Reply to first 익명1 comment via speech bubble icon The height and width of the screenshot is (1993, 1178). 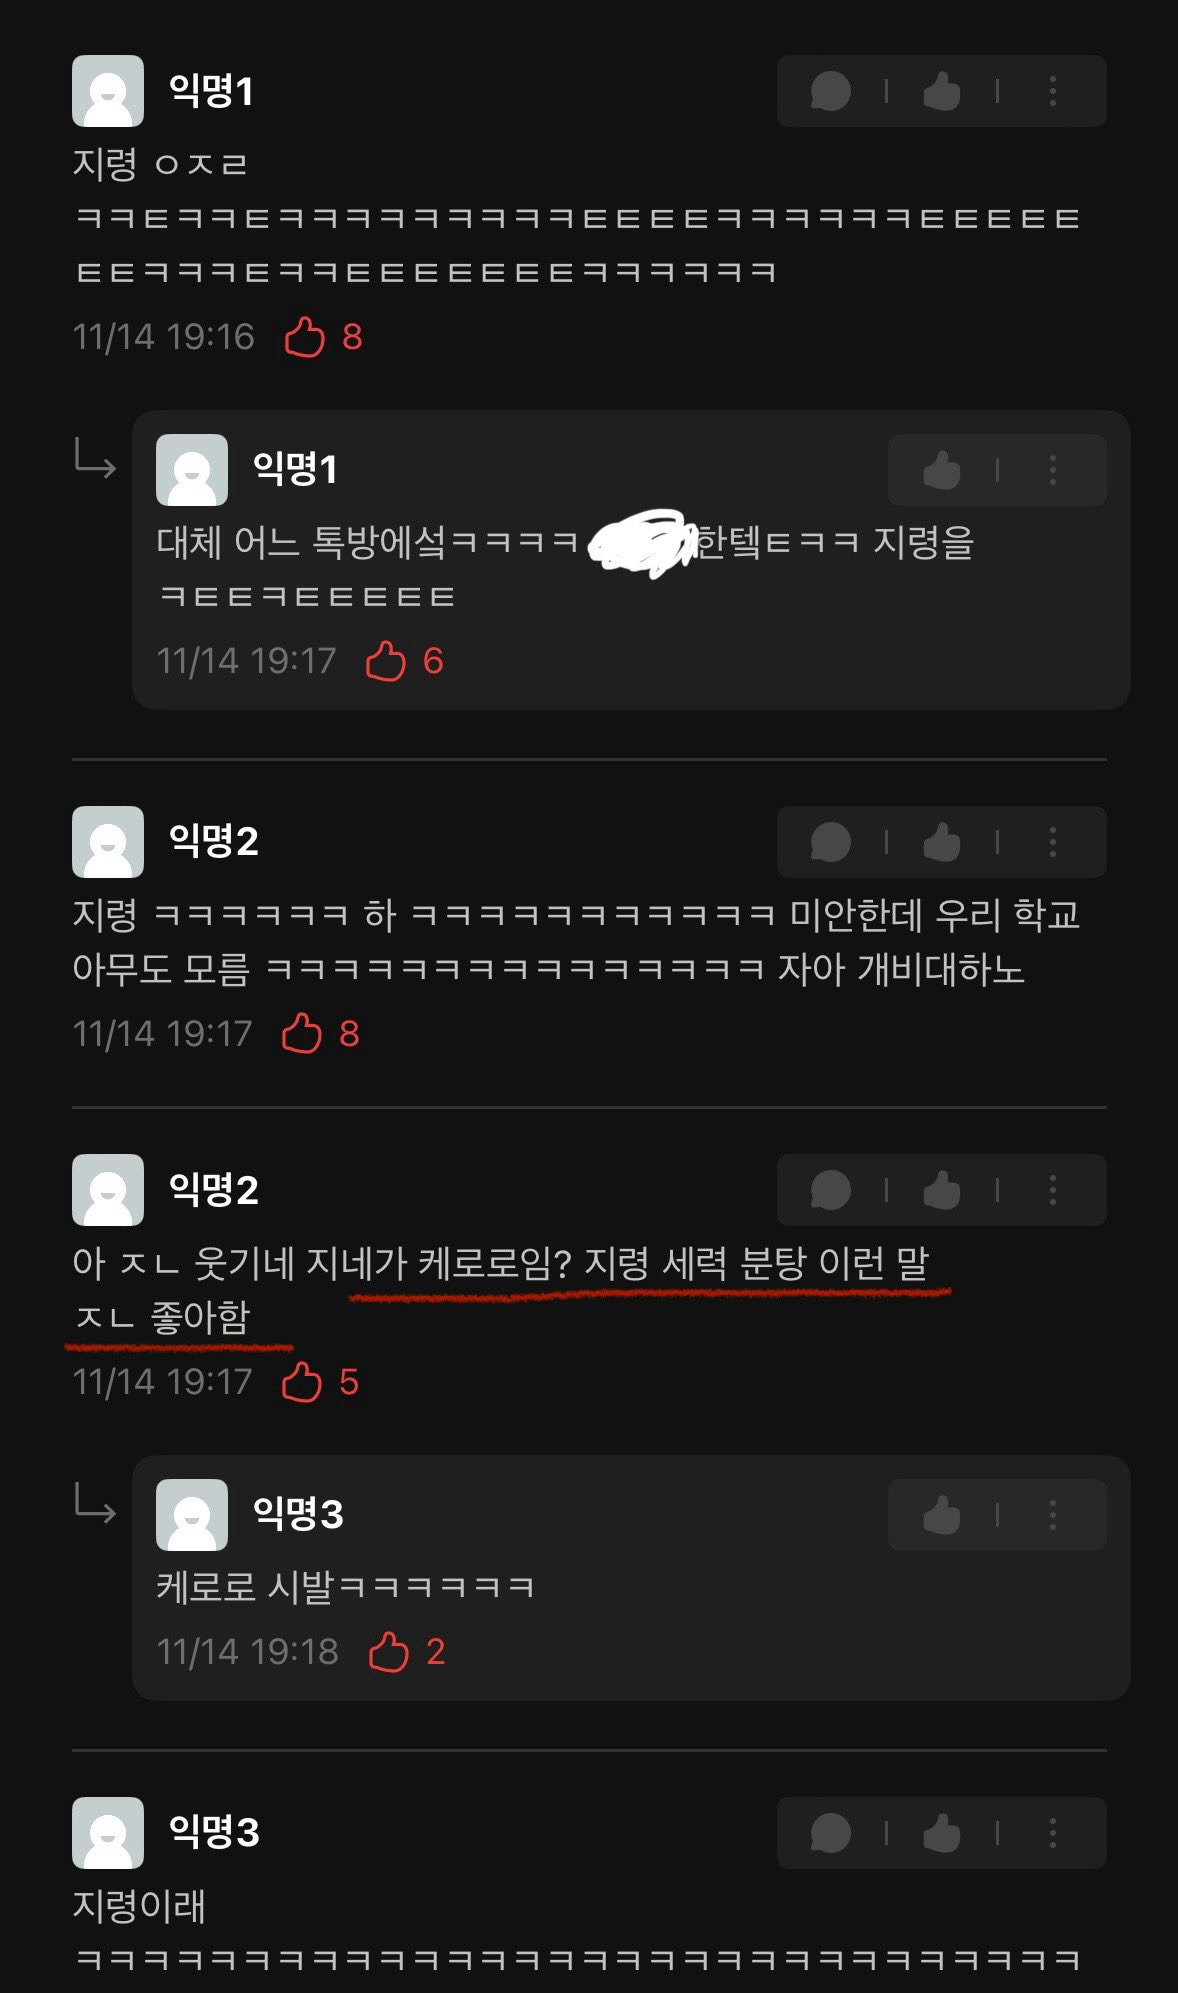click(x=831, y=91)
